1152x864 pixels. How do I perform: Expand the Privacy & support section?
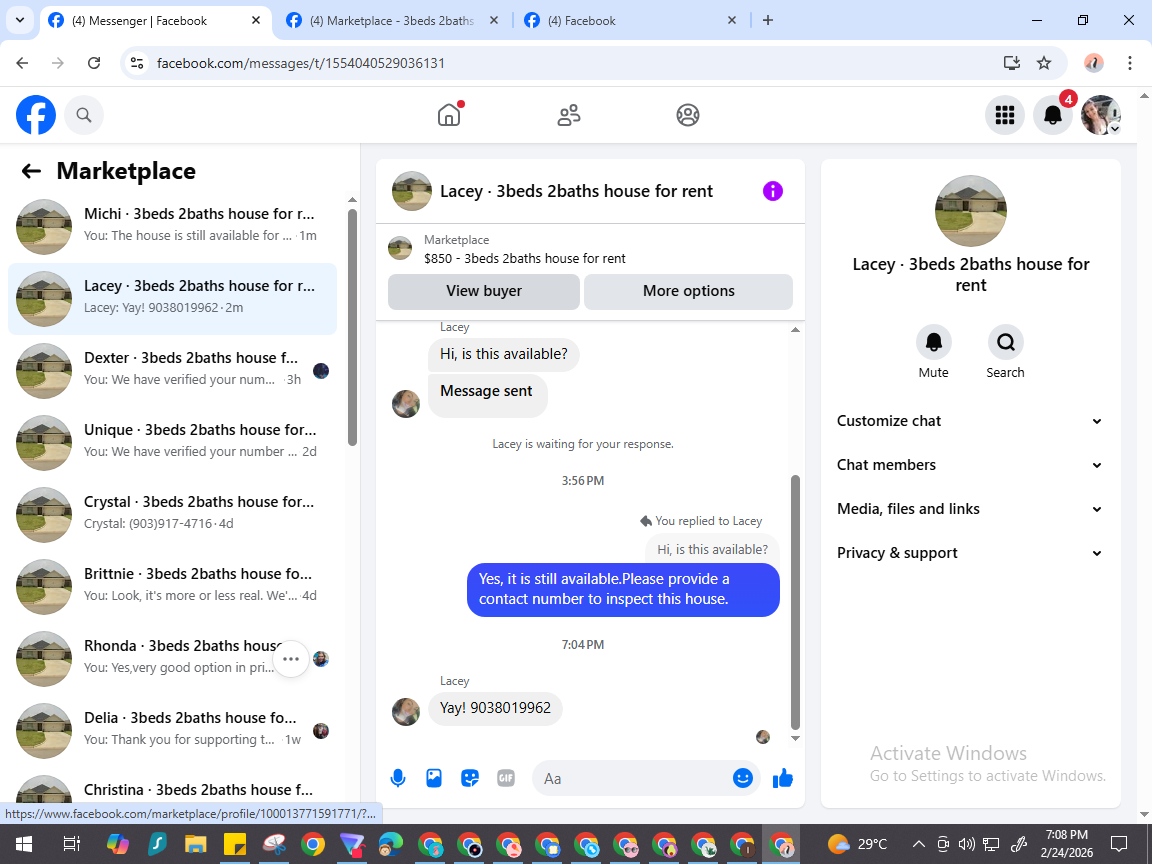pyautogui.click(x=971, y=553)
